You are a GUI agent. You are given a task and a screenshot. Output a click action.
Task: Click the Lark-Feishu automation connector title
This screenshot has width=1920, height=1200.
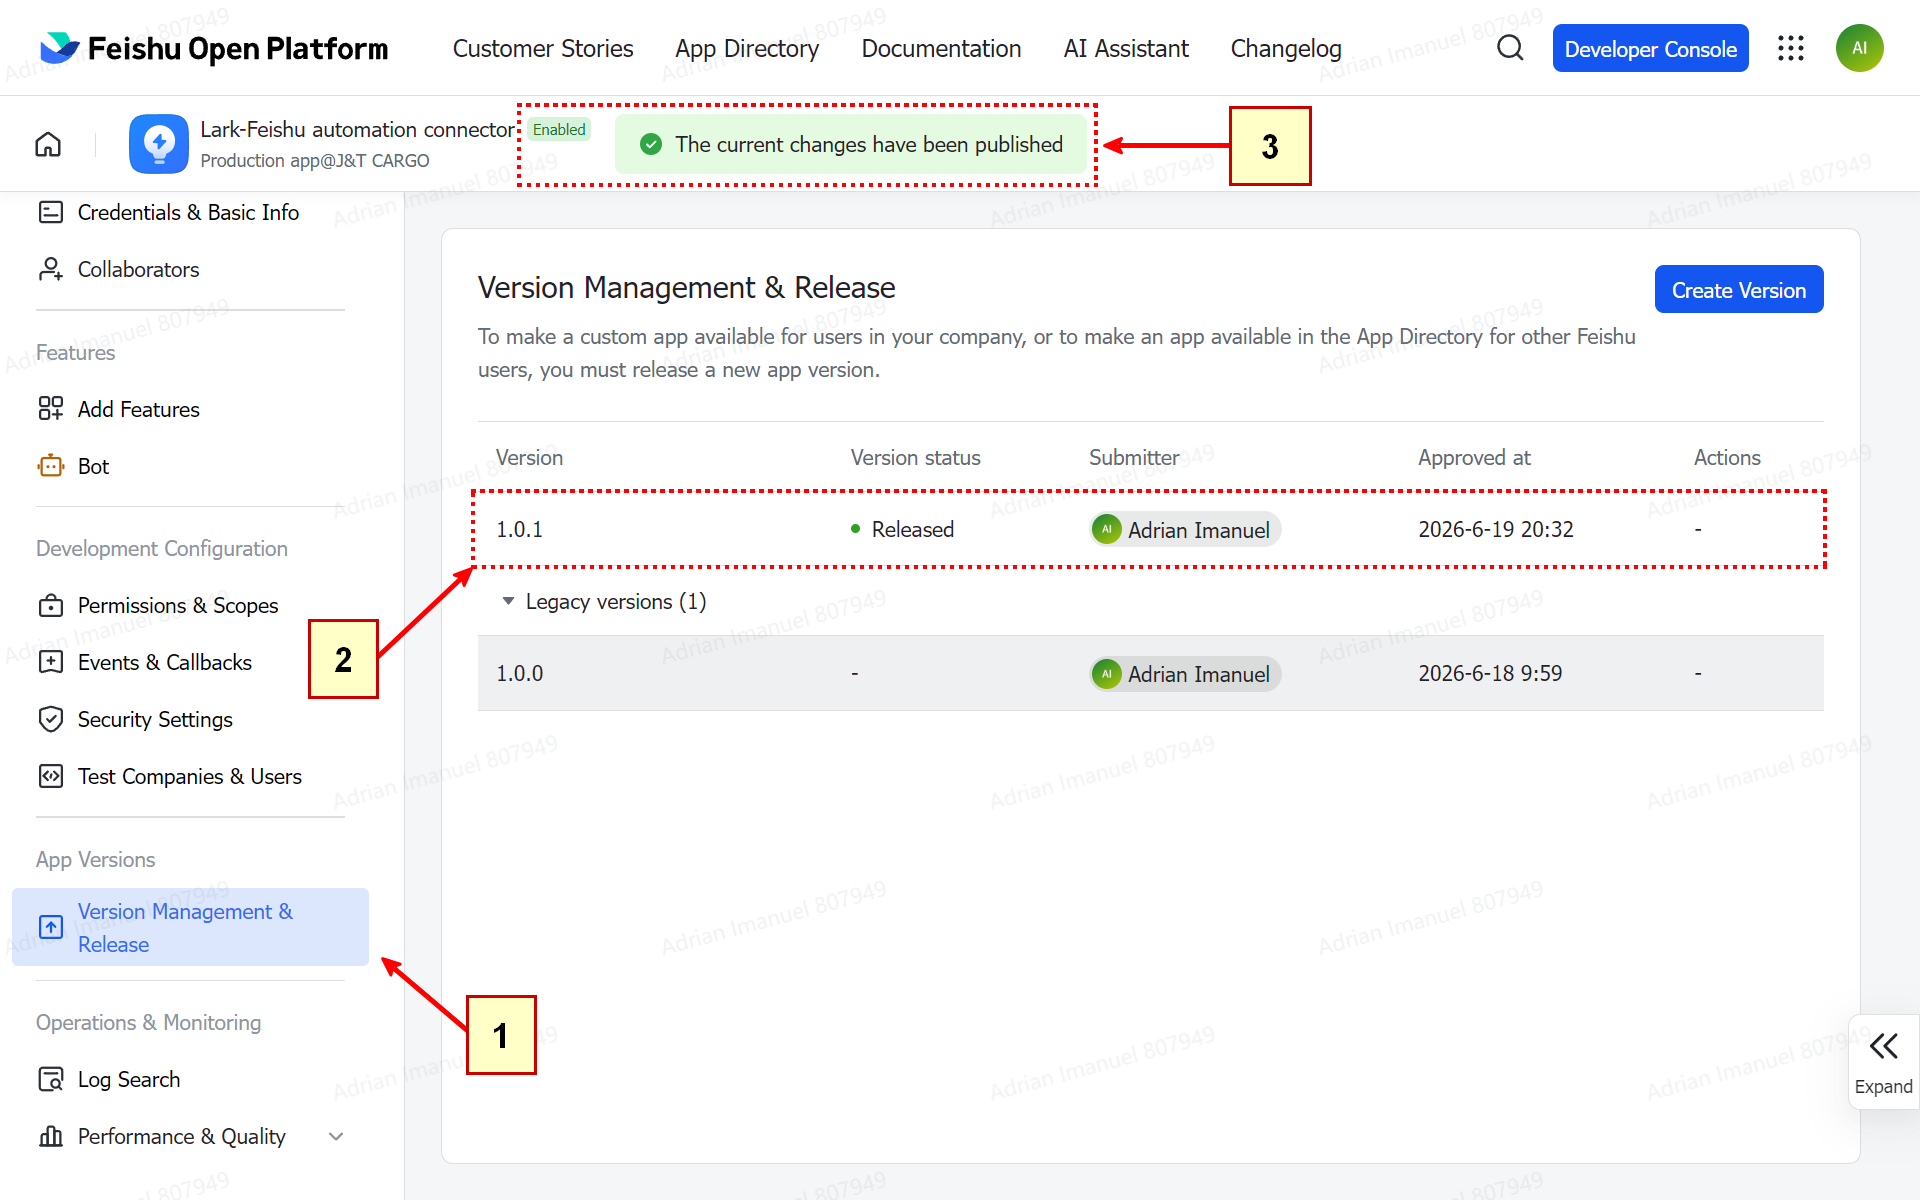tap(357, 129)
